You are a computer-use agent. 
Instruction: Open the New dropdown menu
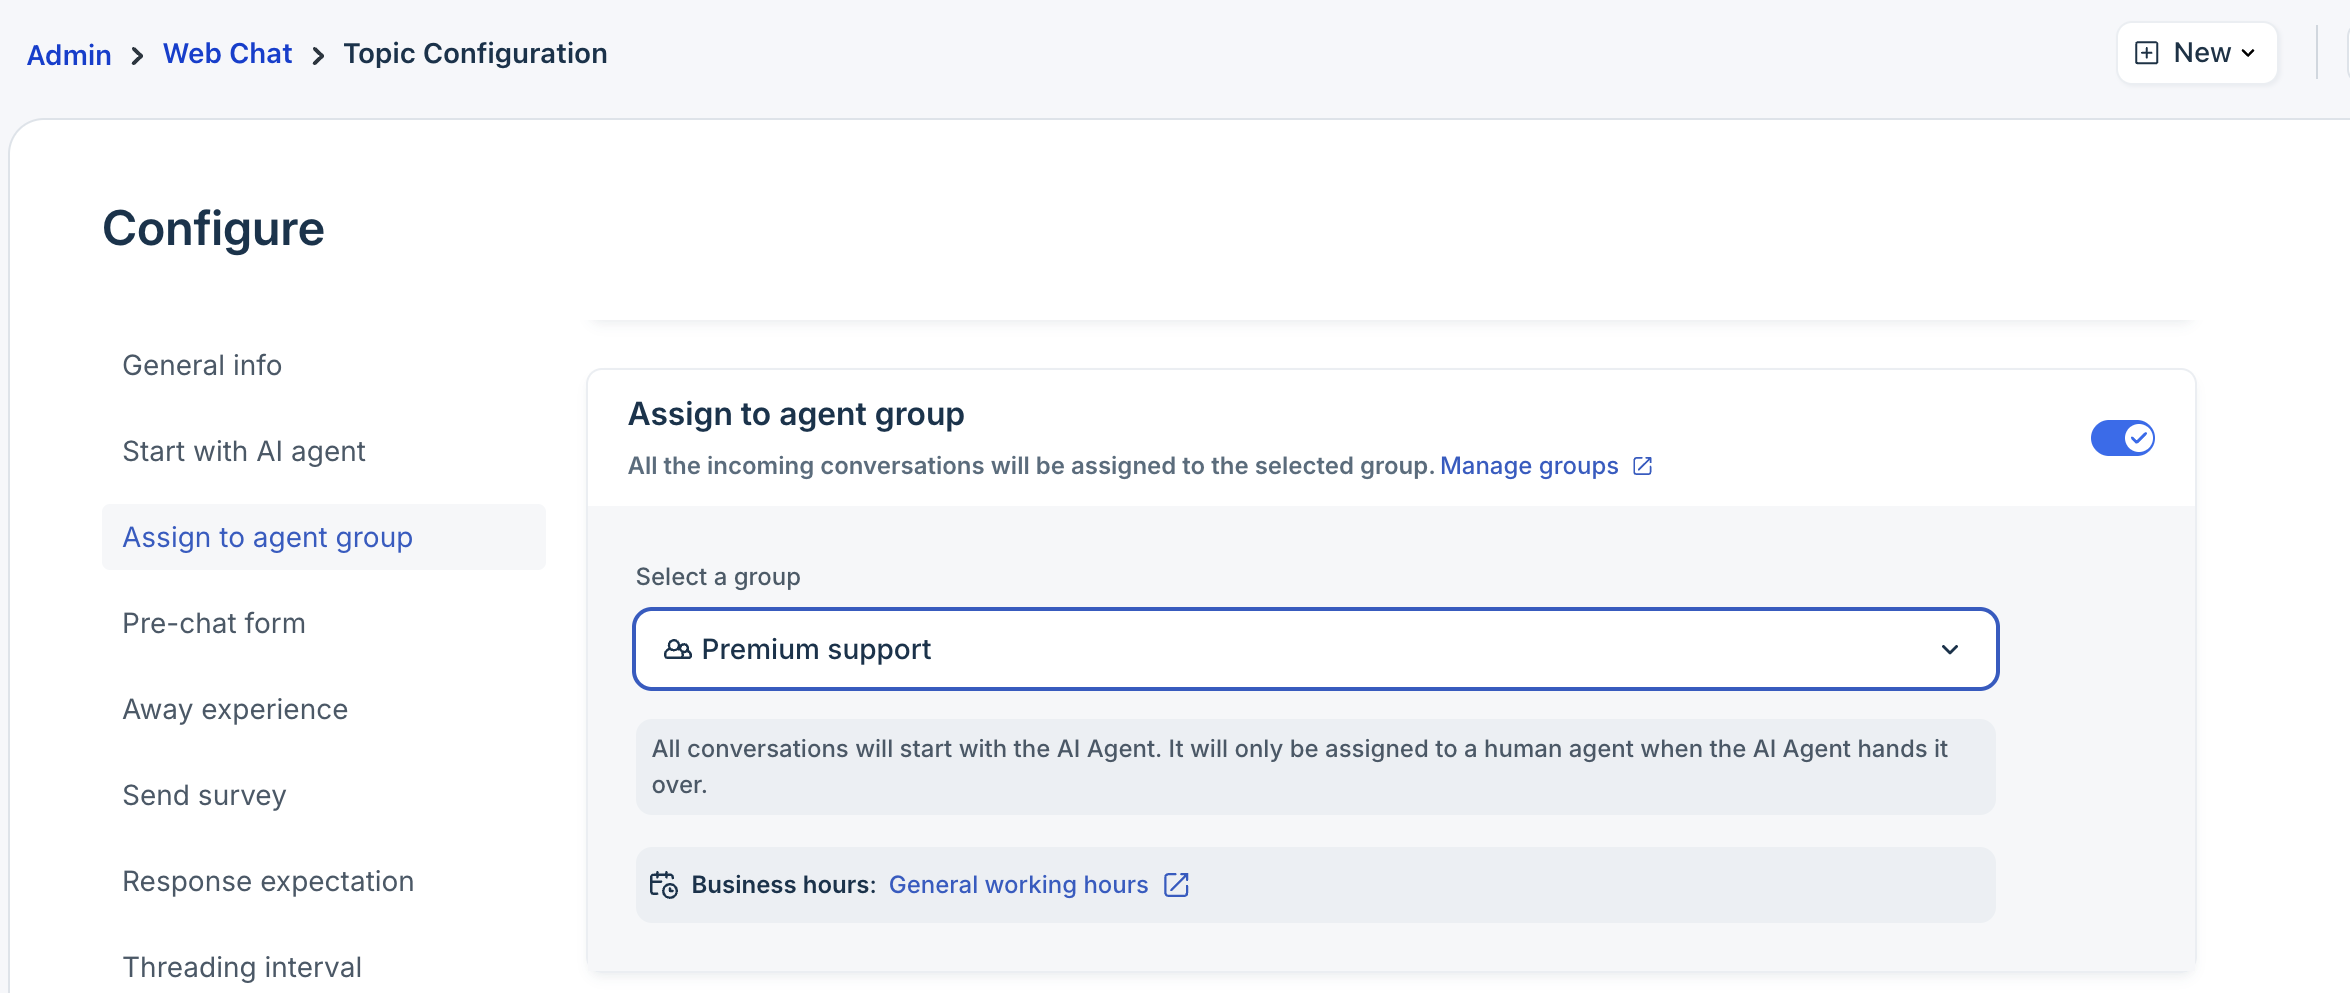[2197, 53]
